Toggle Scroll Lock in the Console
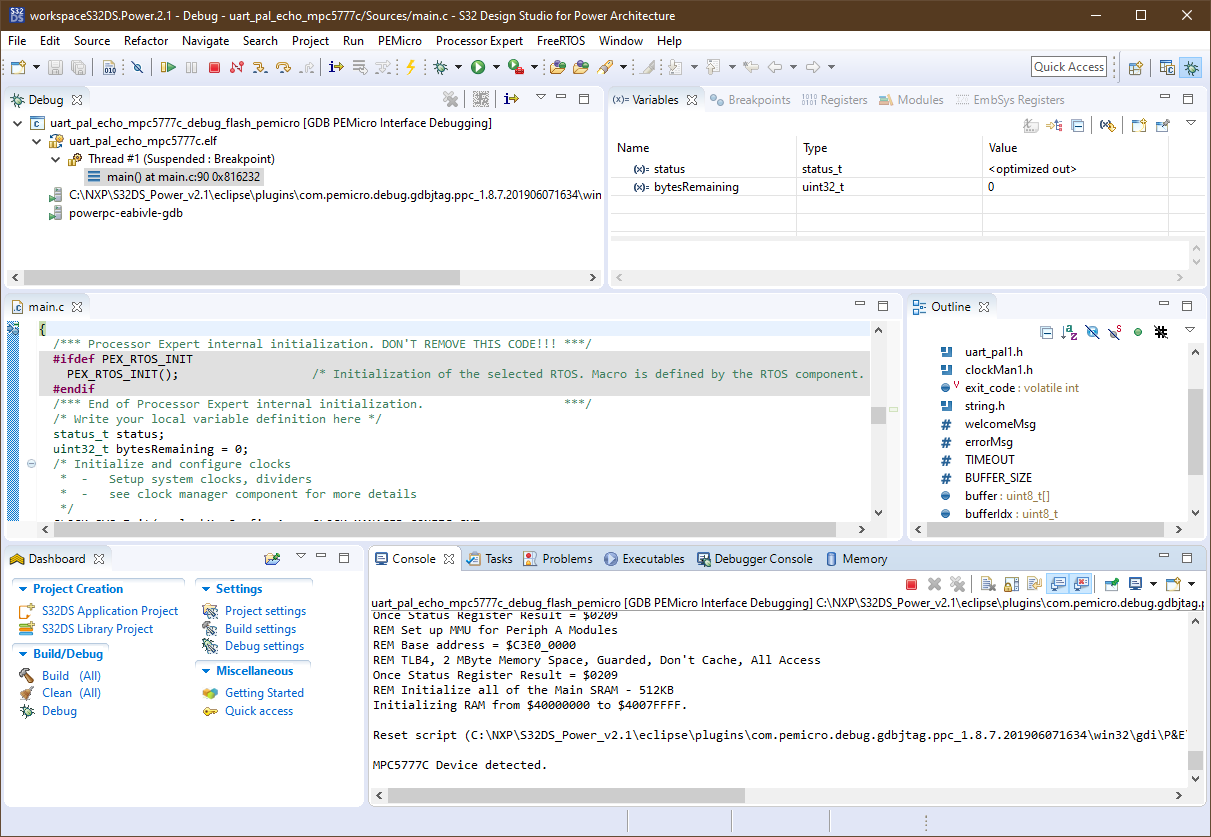This screenshot has height=837, width=1211. [1010, 584]
